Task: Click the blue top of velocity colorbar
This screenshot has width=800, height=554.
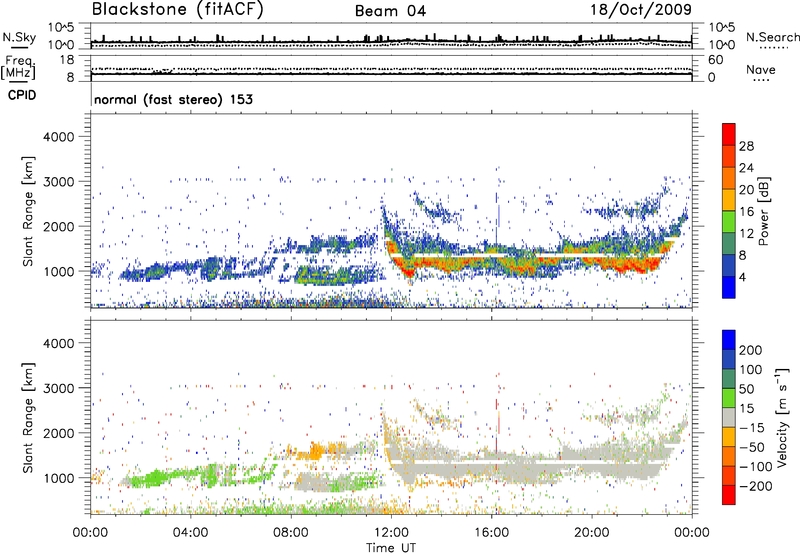Action: pyautogui.click(x=729, y=339)
